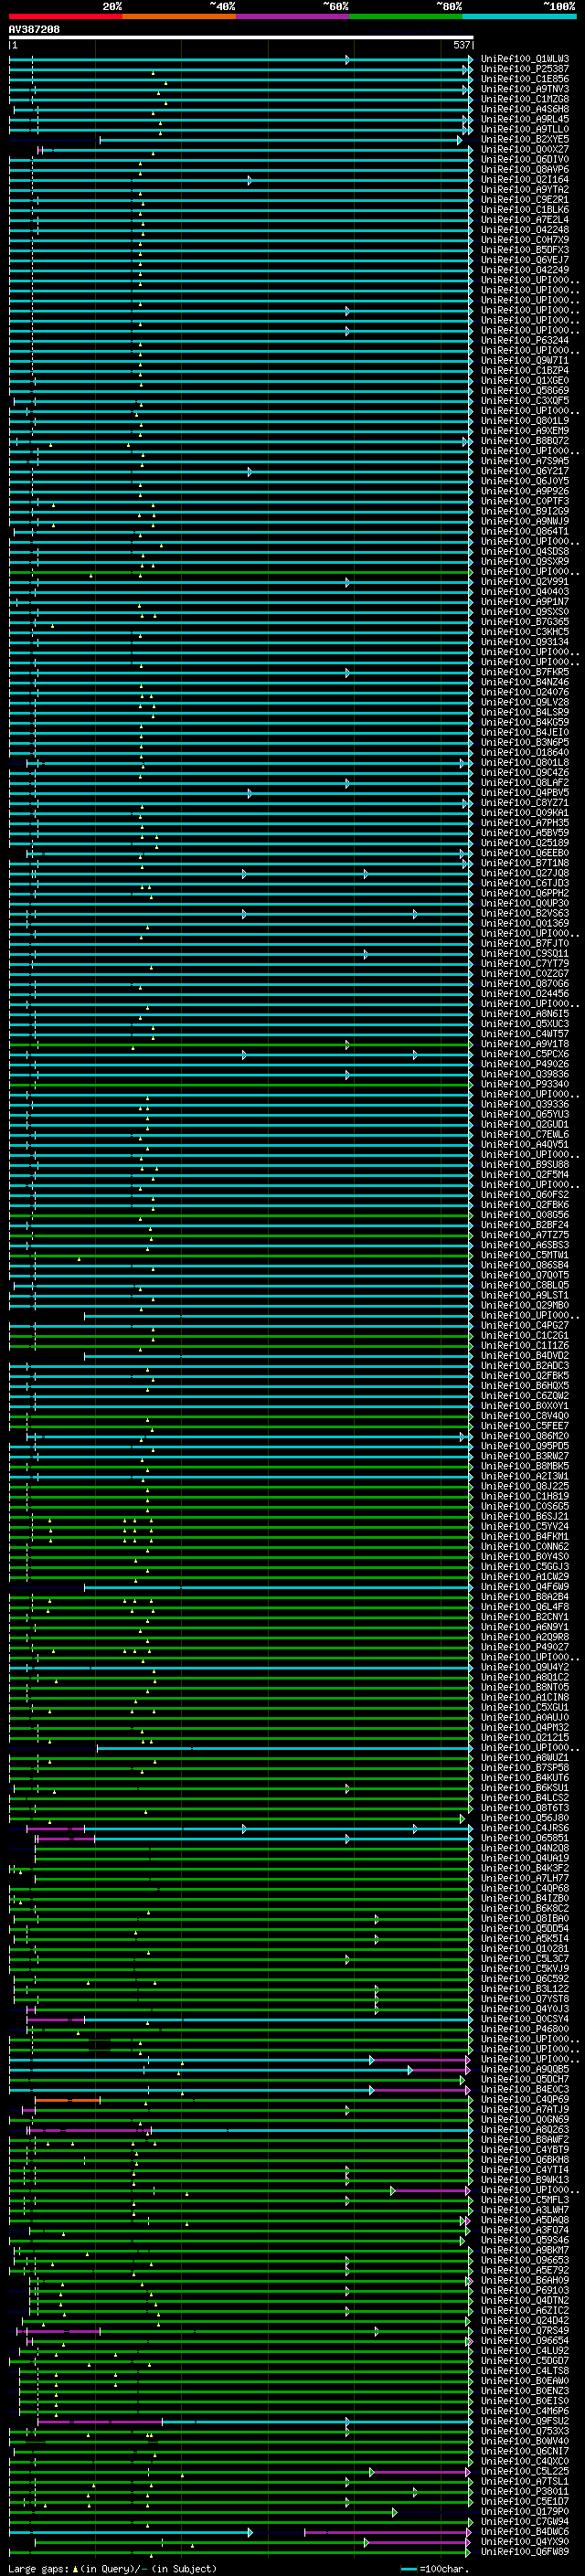
Task: Open the UniRef100_P46800 entry
Action: click(x=524, y=2030)
